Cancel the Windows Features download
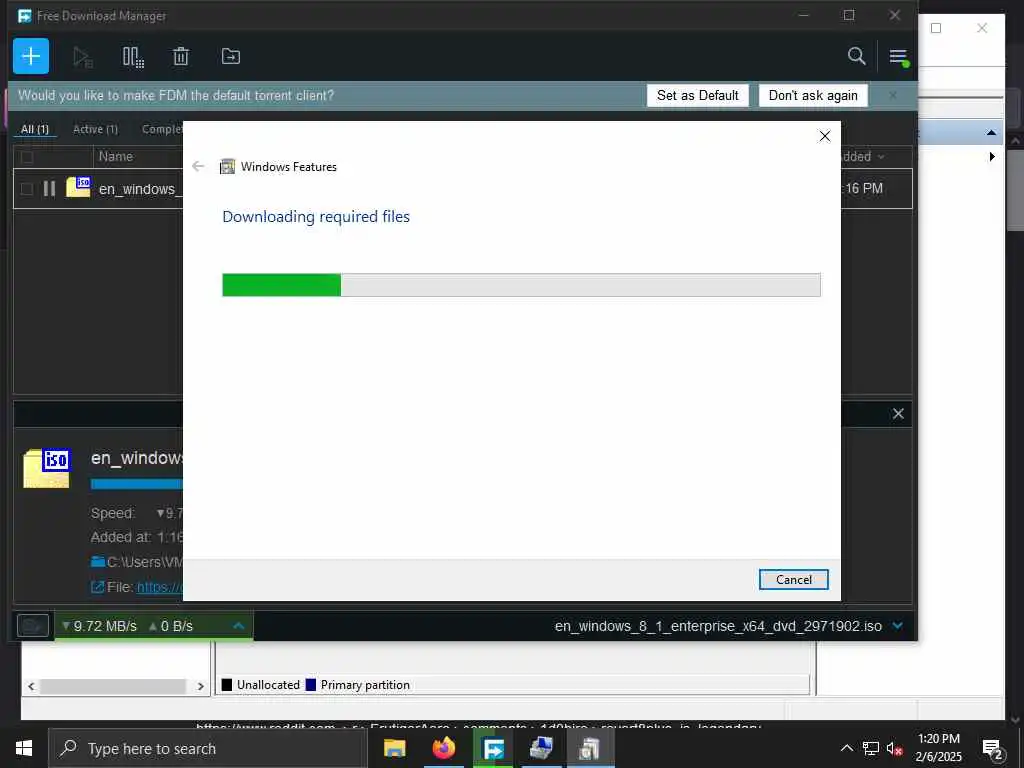This screenshot has height=768, width=1024. point(793,579)
